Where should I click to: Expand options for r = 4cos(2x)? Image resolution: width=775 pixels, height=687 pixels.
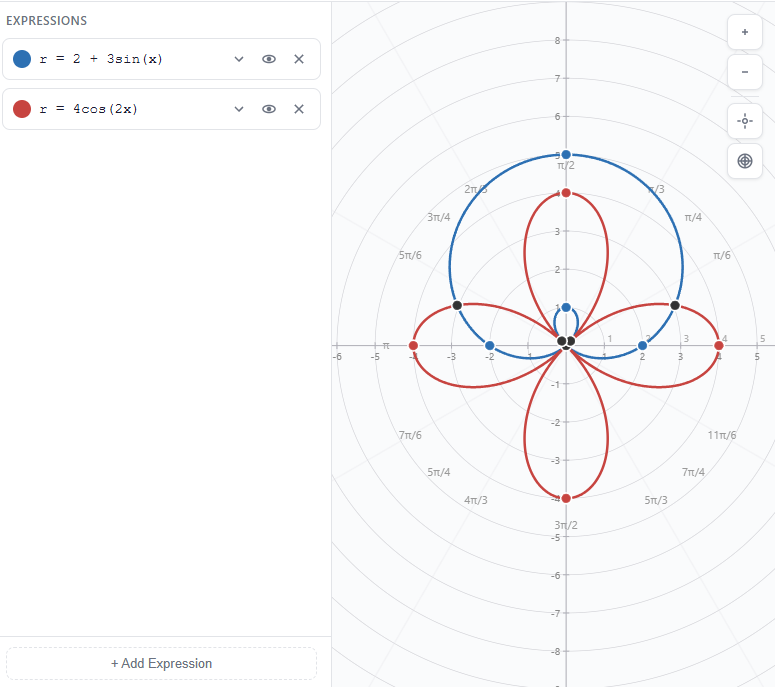coord(239,109)
